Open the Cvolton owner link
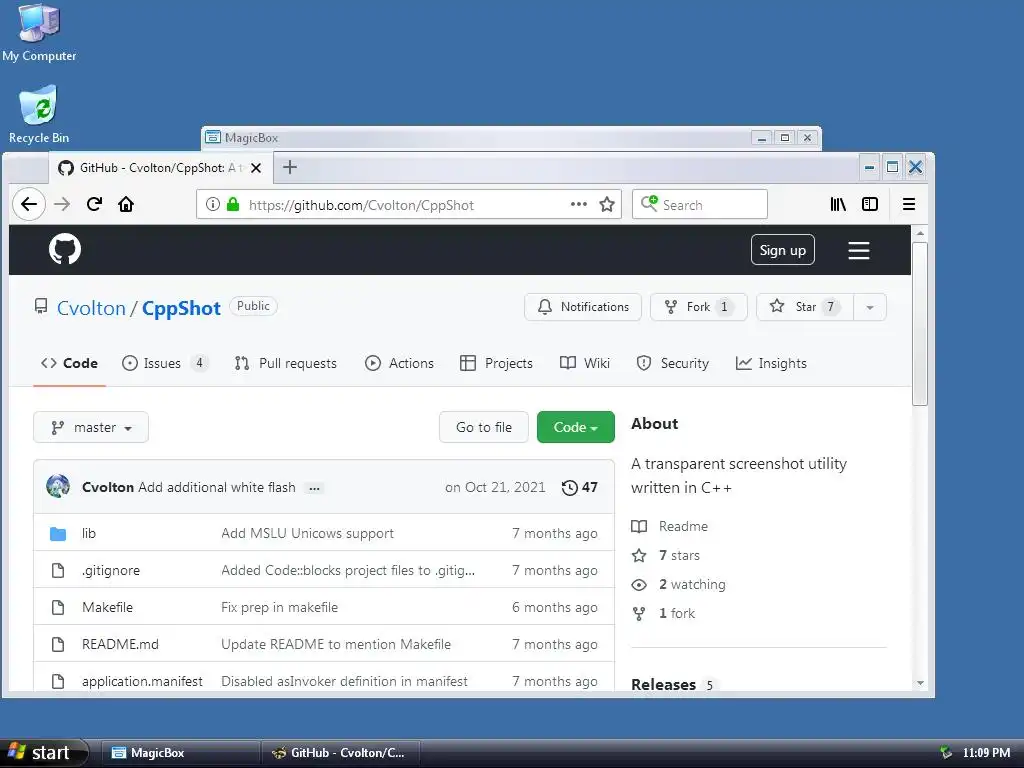The image size is (1024, 768). 91,308
